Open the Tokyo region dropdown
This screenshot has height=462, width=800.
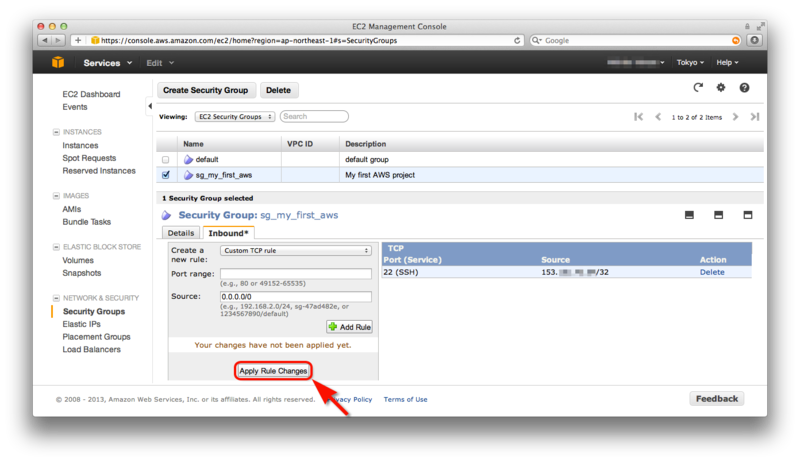pyautogui.click(x=690, y=62)
